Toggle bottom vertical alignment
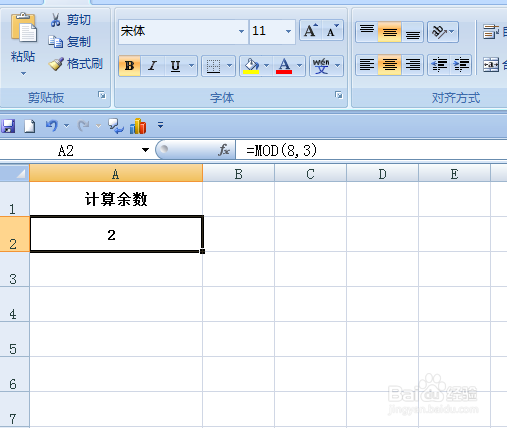 coord(413,32)
